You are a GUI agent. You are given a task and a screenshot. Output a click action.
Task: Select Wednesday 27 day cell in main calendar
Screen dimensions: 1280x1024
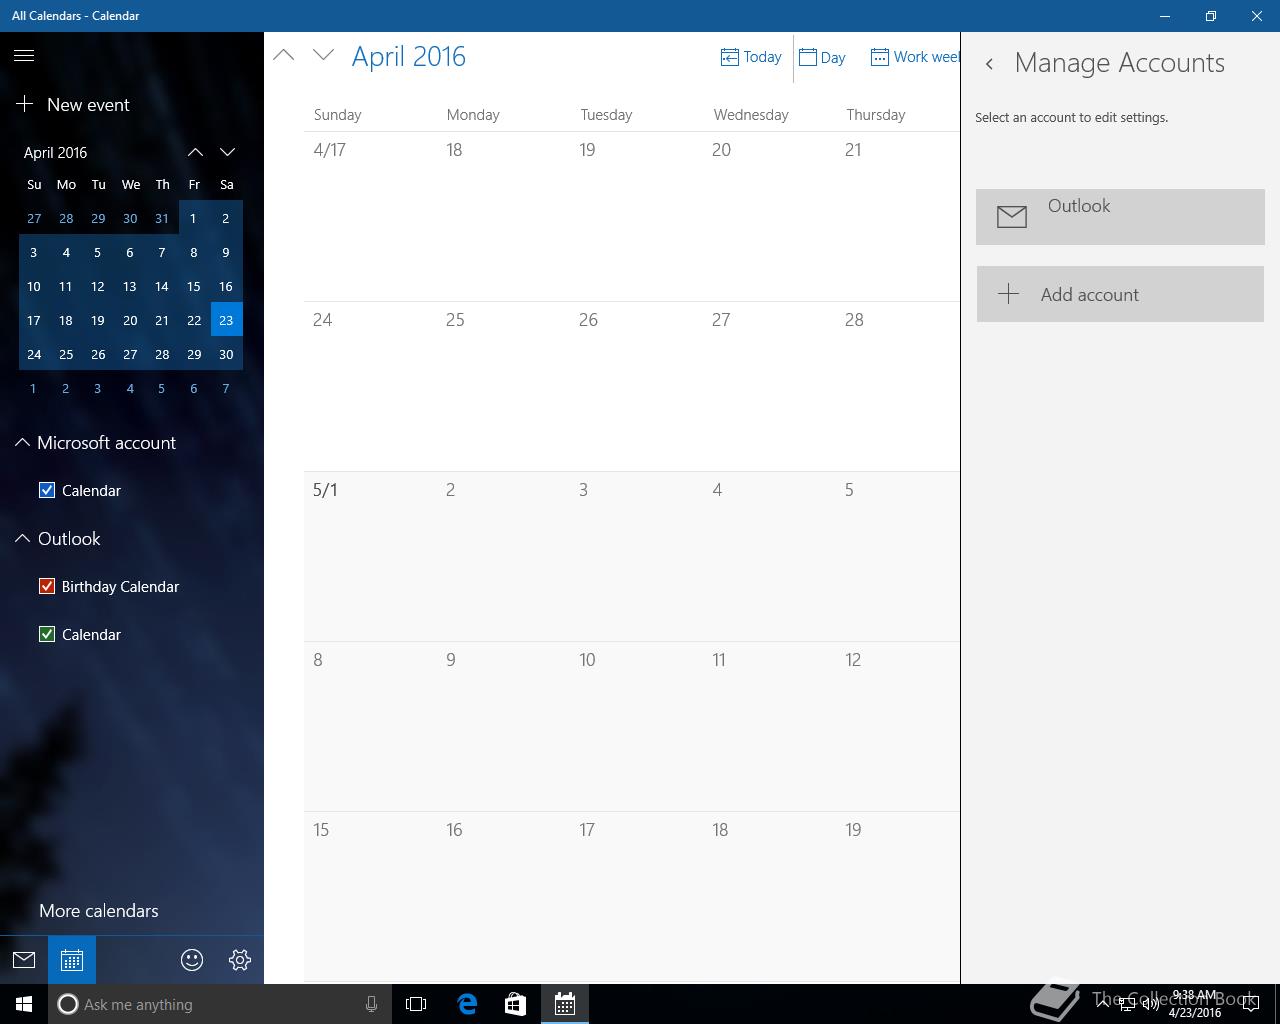(770, 386)
